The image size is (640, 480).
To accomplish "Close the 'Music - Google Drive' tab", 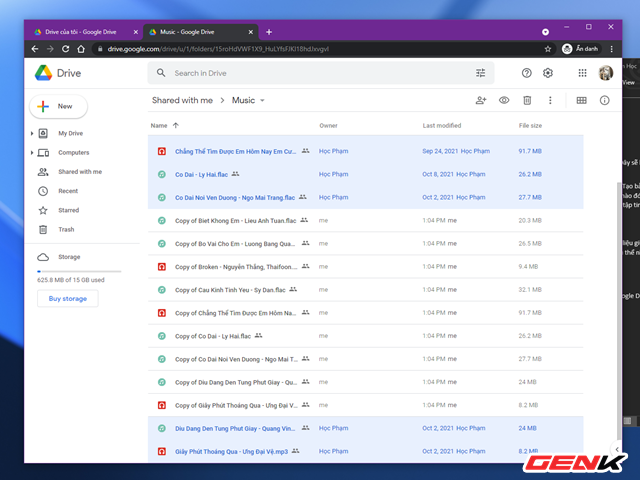I will tap(251, 32).
